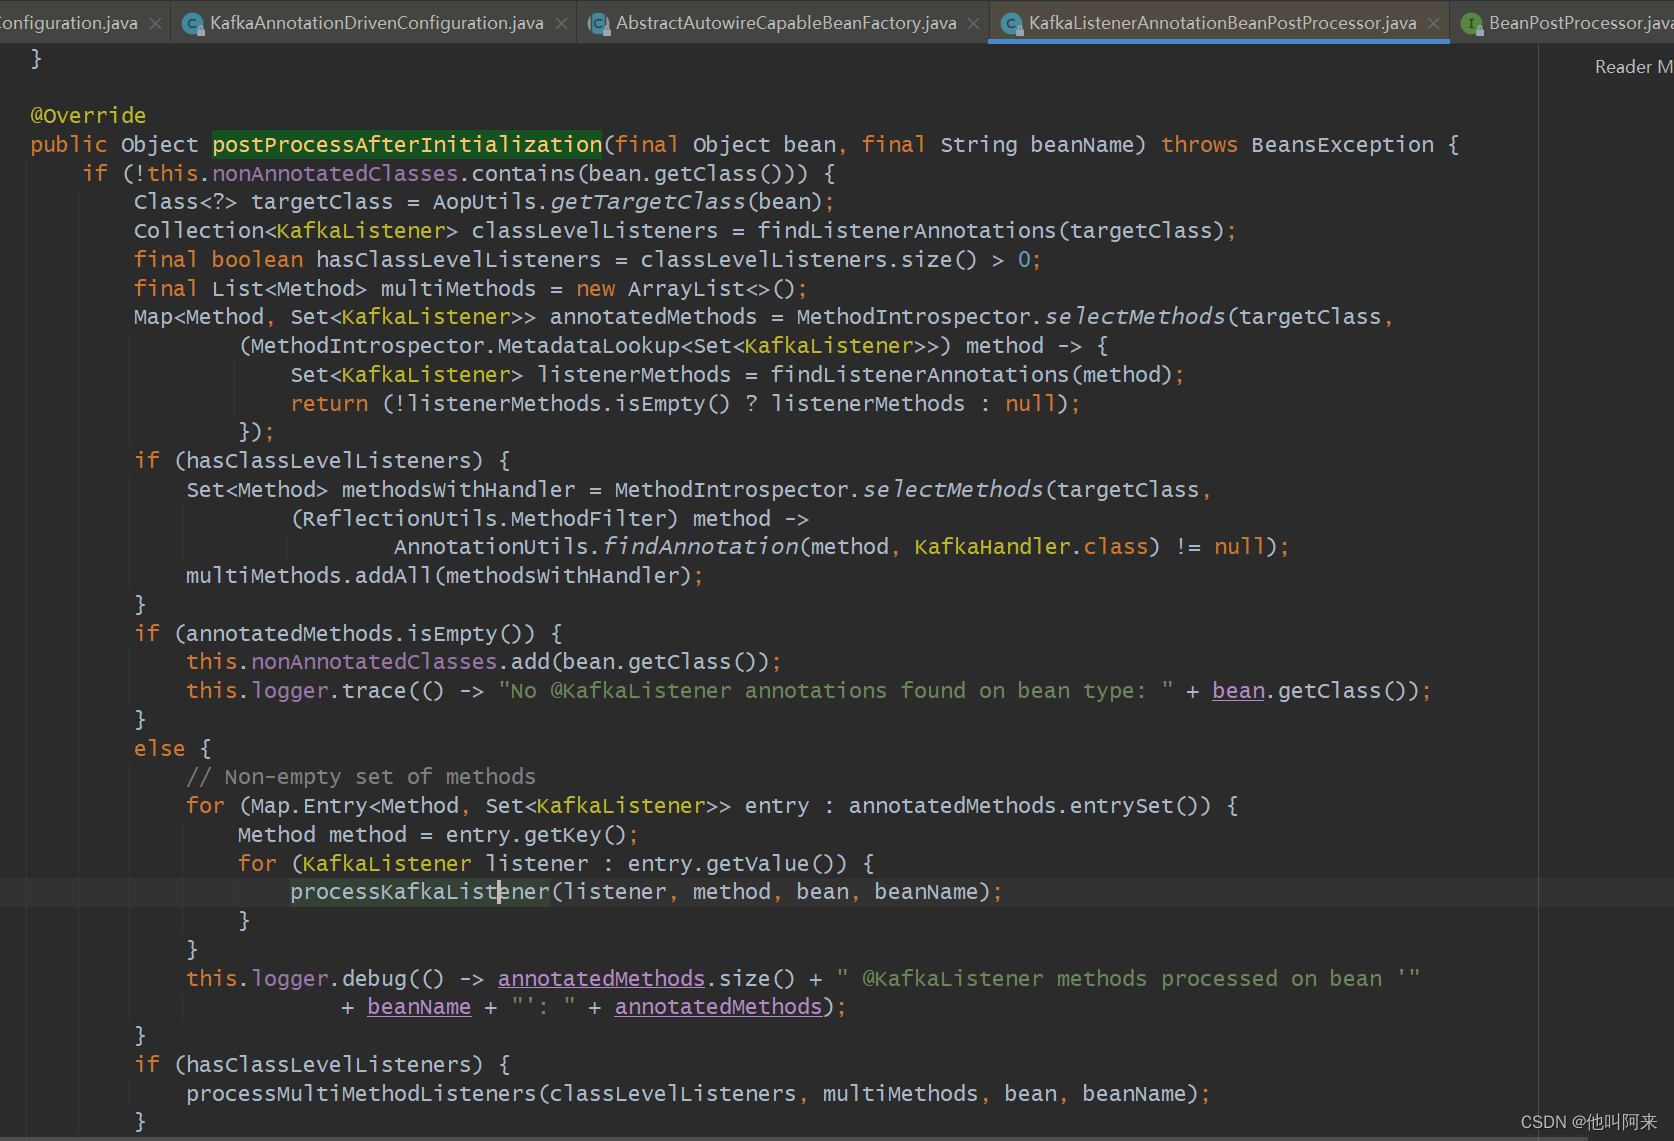Click the selectMethods call on annotatedMethods line
Screen dimensions: 1674x1141
pos(1135,317)
